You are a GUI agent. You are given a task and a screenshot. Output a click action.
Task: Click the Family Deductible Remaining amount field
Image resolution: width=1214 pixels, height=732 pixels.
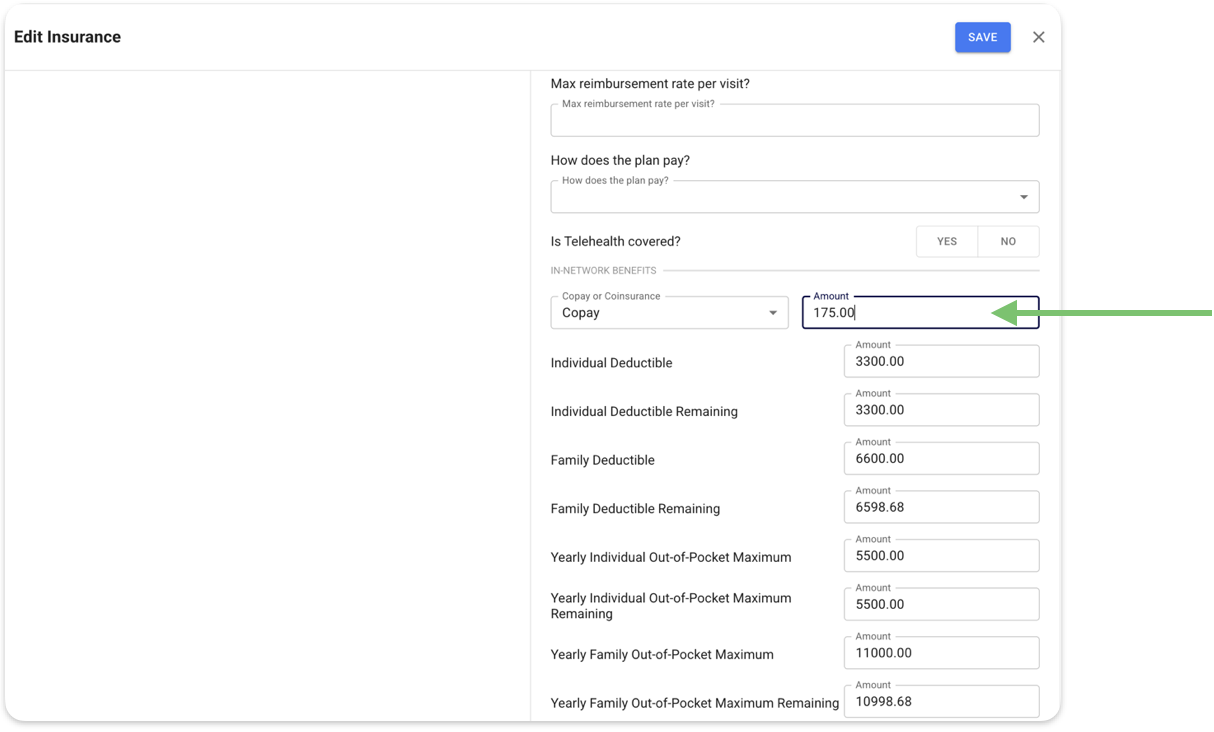(940, 507)
